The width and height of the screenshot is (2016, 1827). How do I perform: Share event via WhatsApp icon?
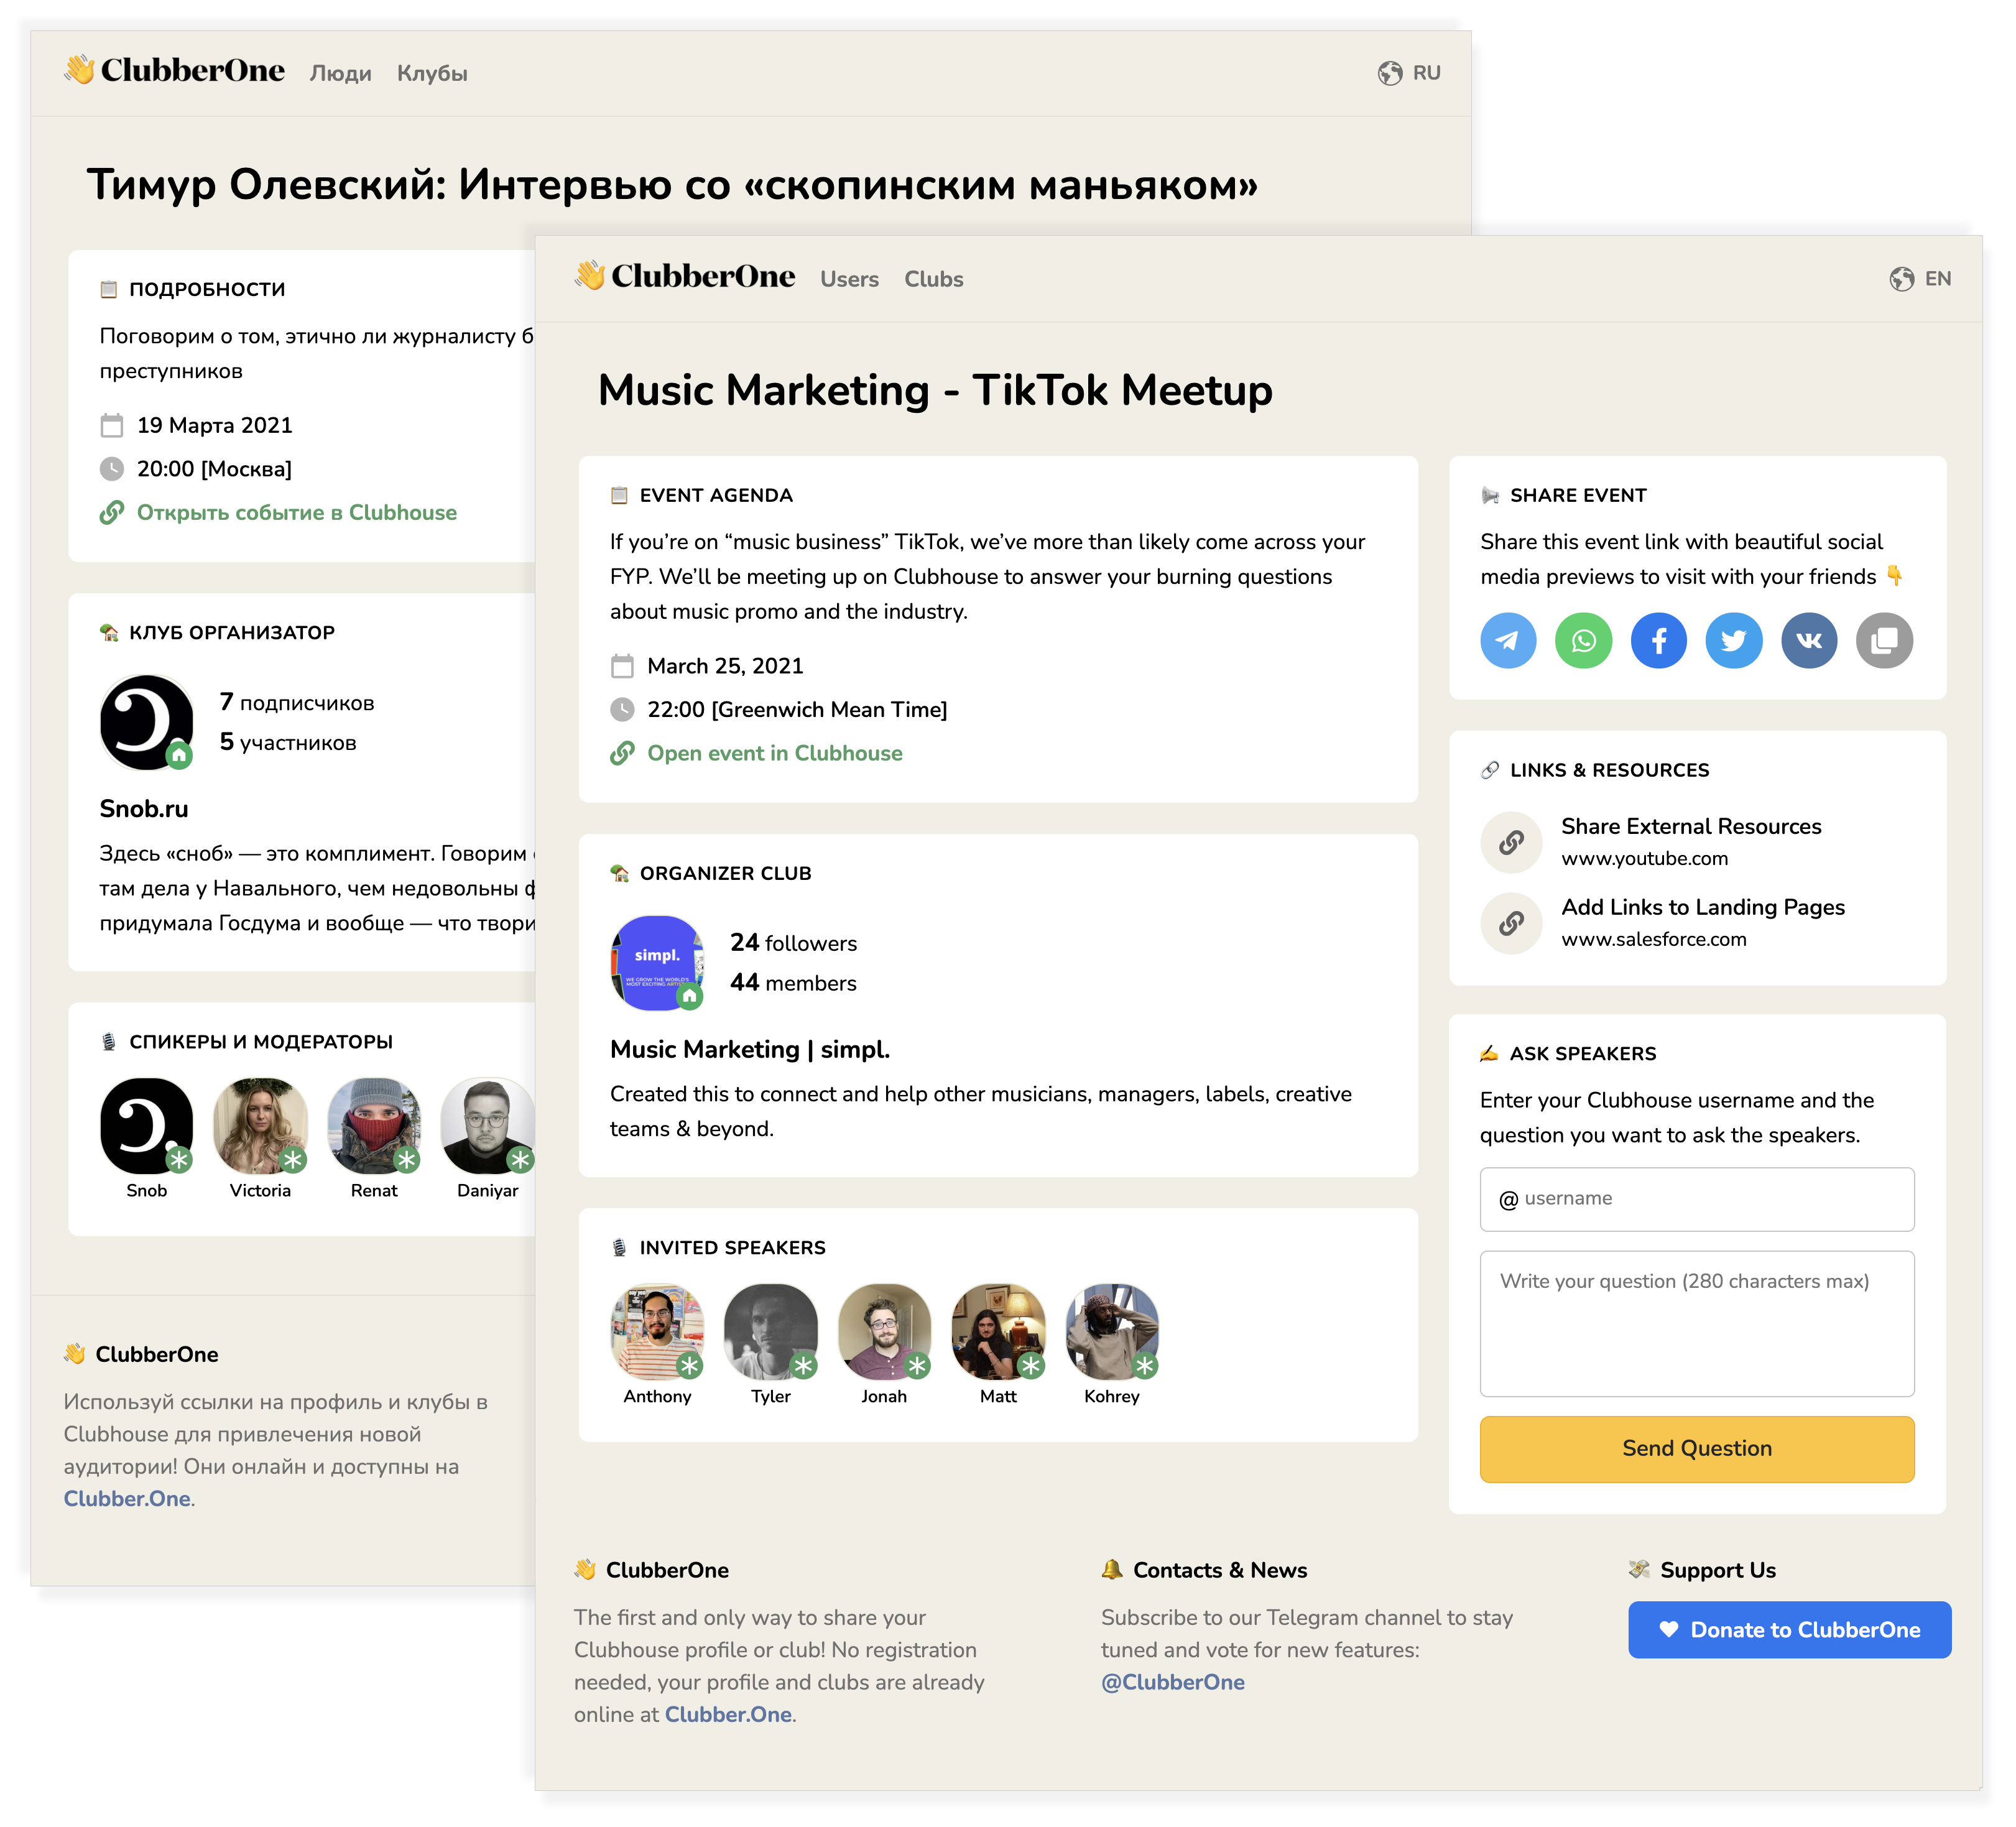click(1583, 640)
